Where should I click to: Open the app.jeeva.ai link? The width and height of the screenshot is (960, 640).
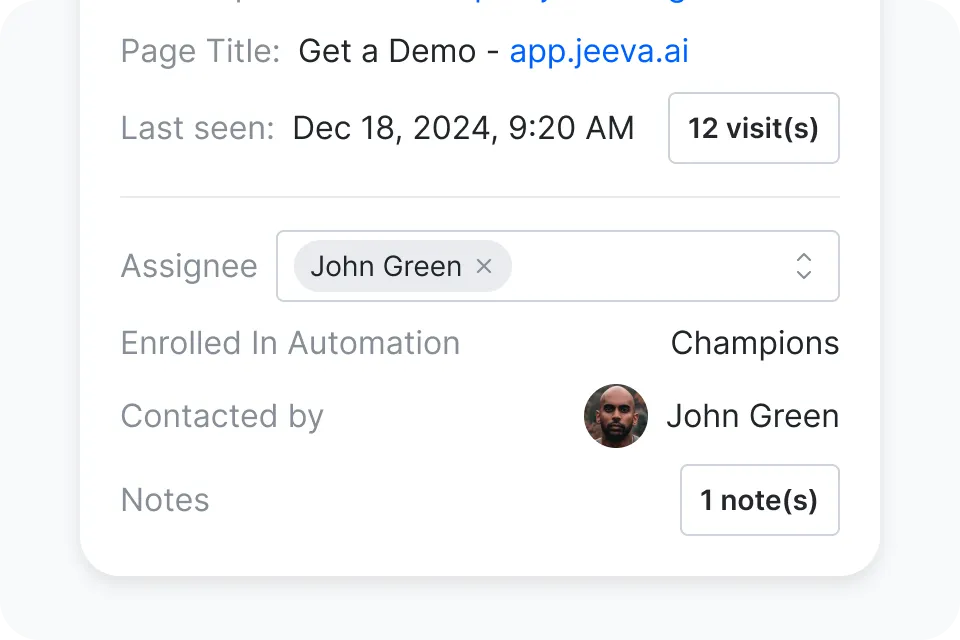(x=599, y=51)
